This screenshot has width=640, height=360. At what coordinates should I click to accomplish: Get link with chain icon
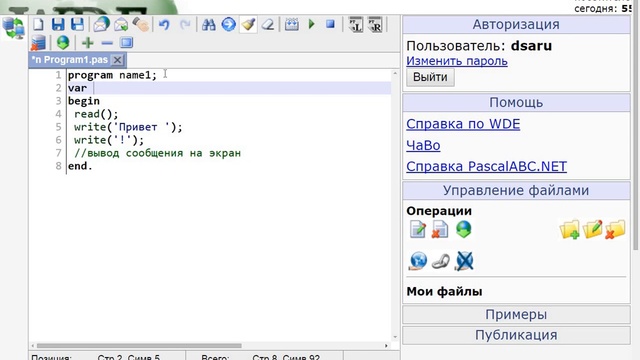click(x=441, y=261)
